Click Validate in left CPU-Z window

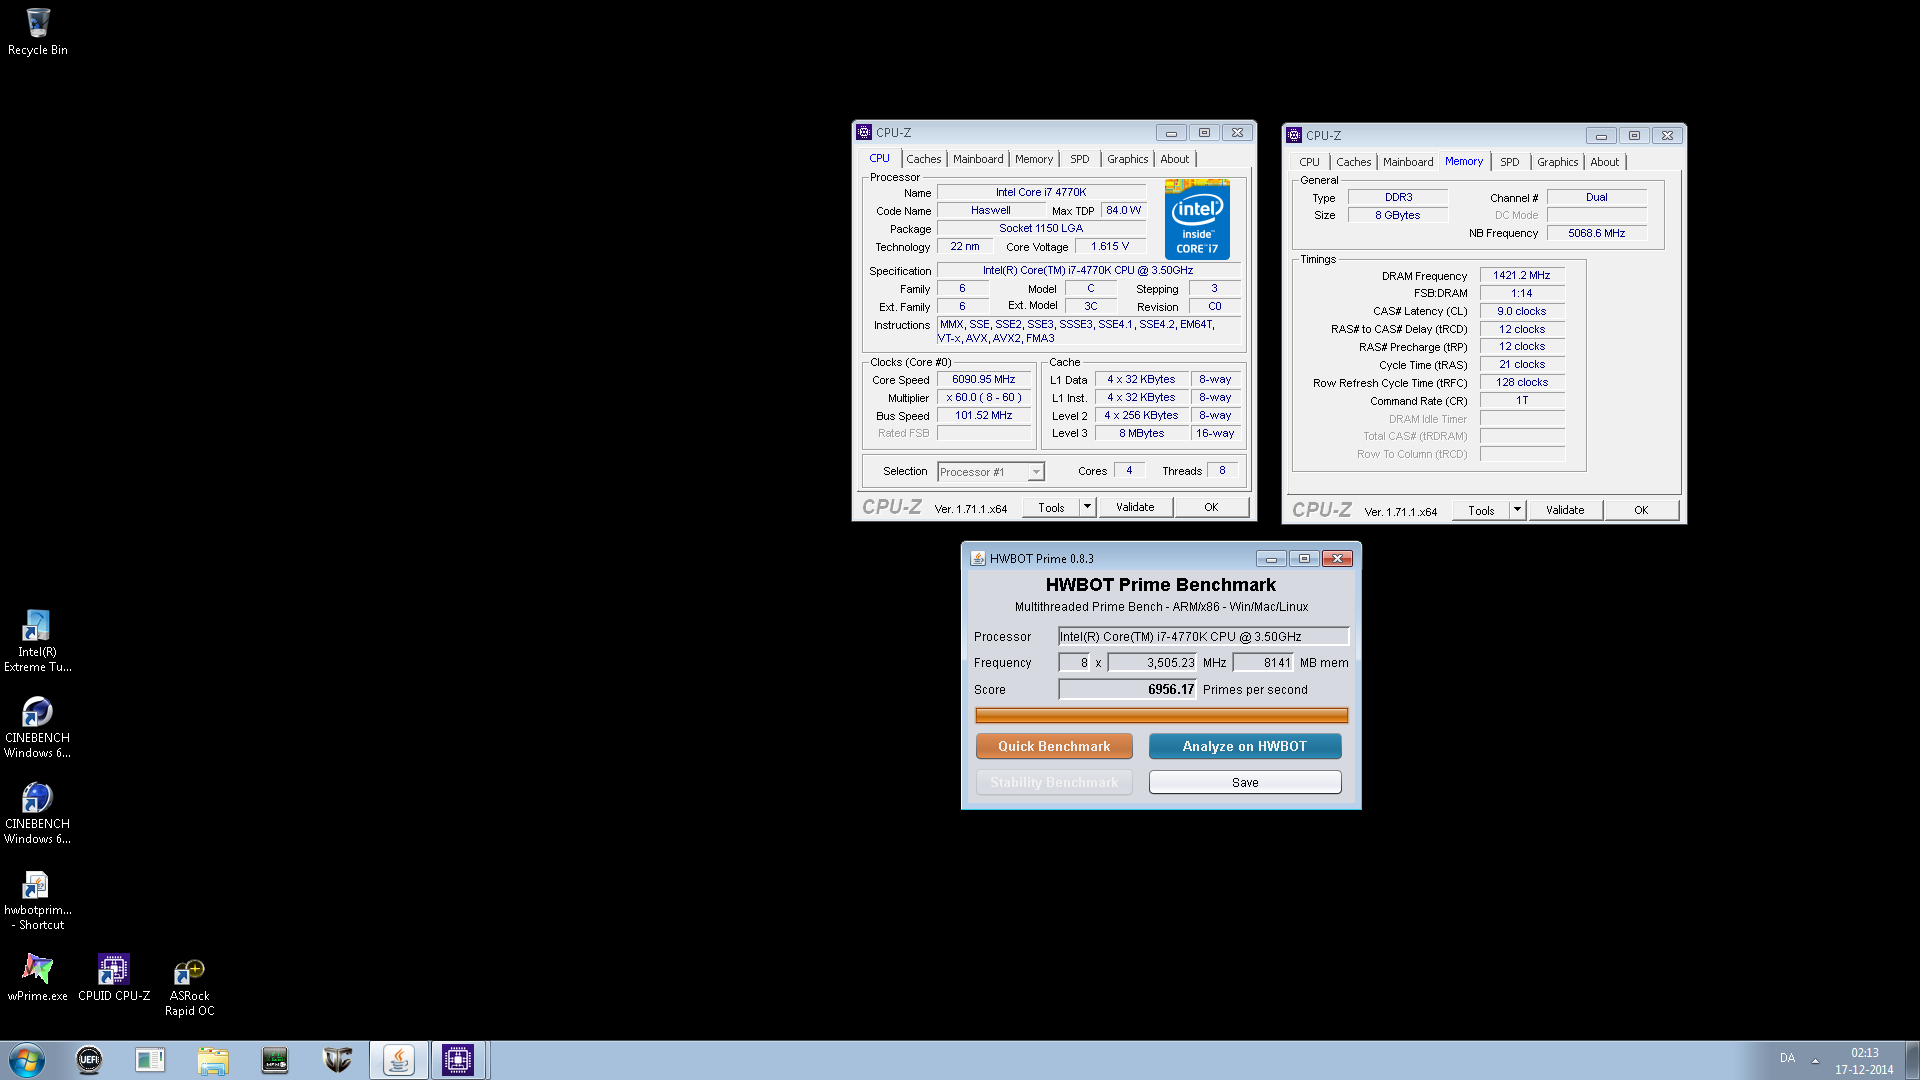pos(1135,507)
